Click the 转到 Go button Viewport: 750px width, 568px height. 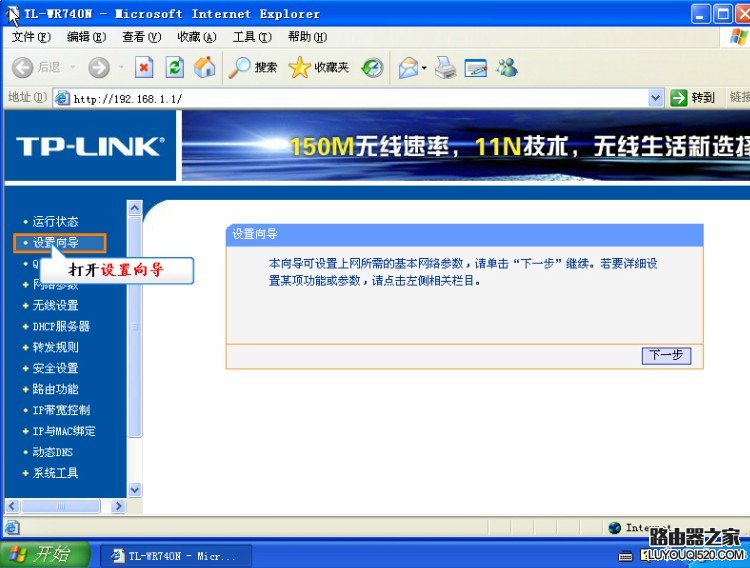point(693,98)
